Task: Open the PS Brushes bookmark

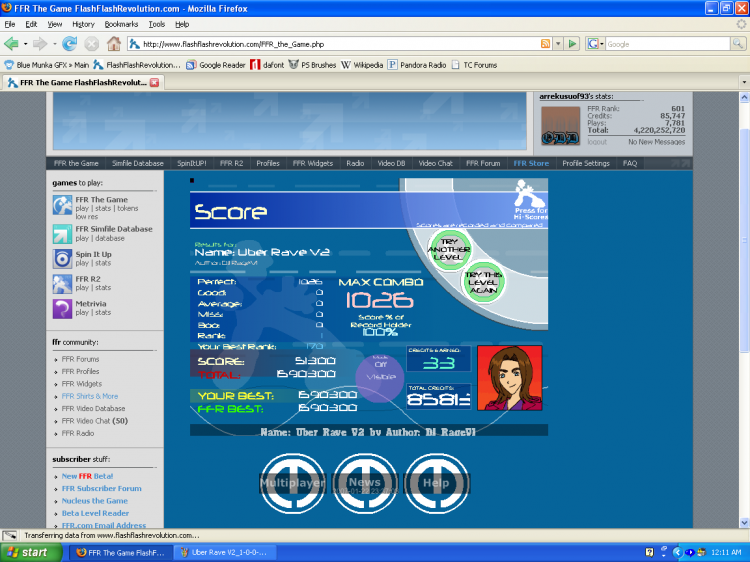Action: click(312, 65)
